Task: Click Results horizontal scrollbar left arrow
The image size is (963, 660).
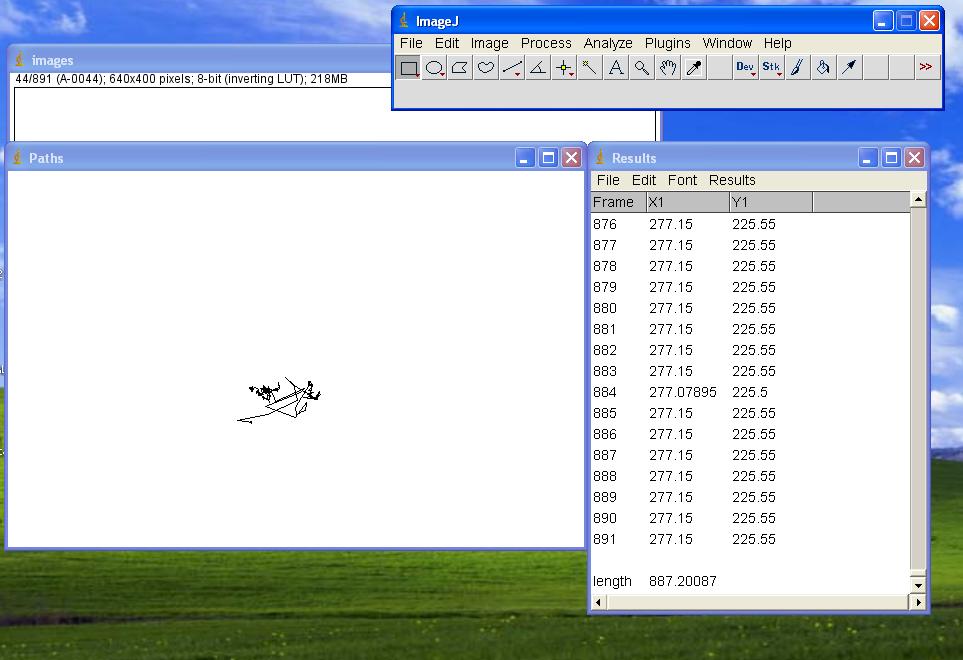Action: [598, 602]
